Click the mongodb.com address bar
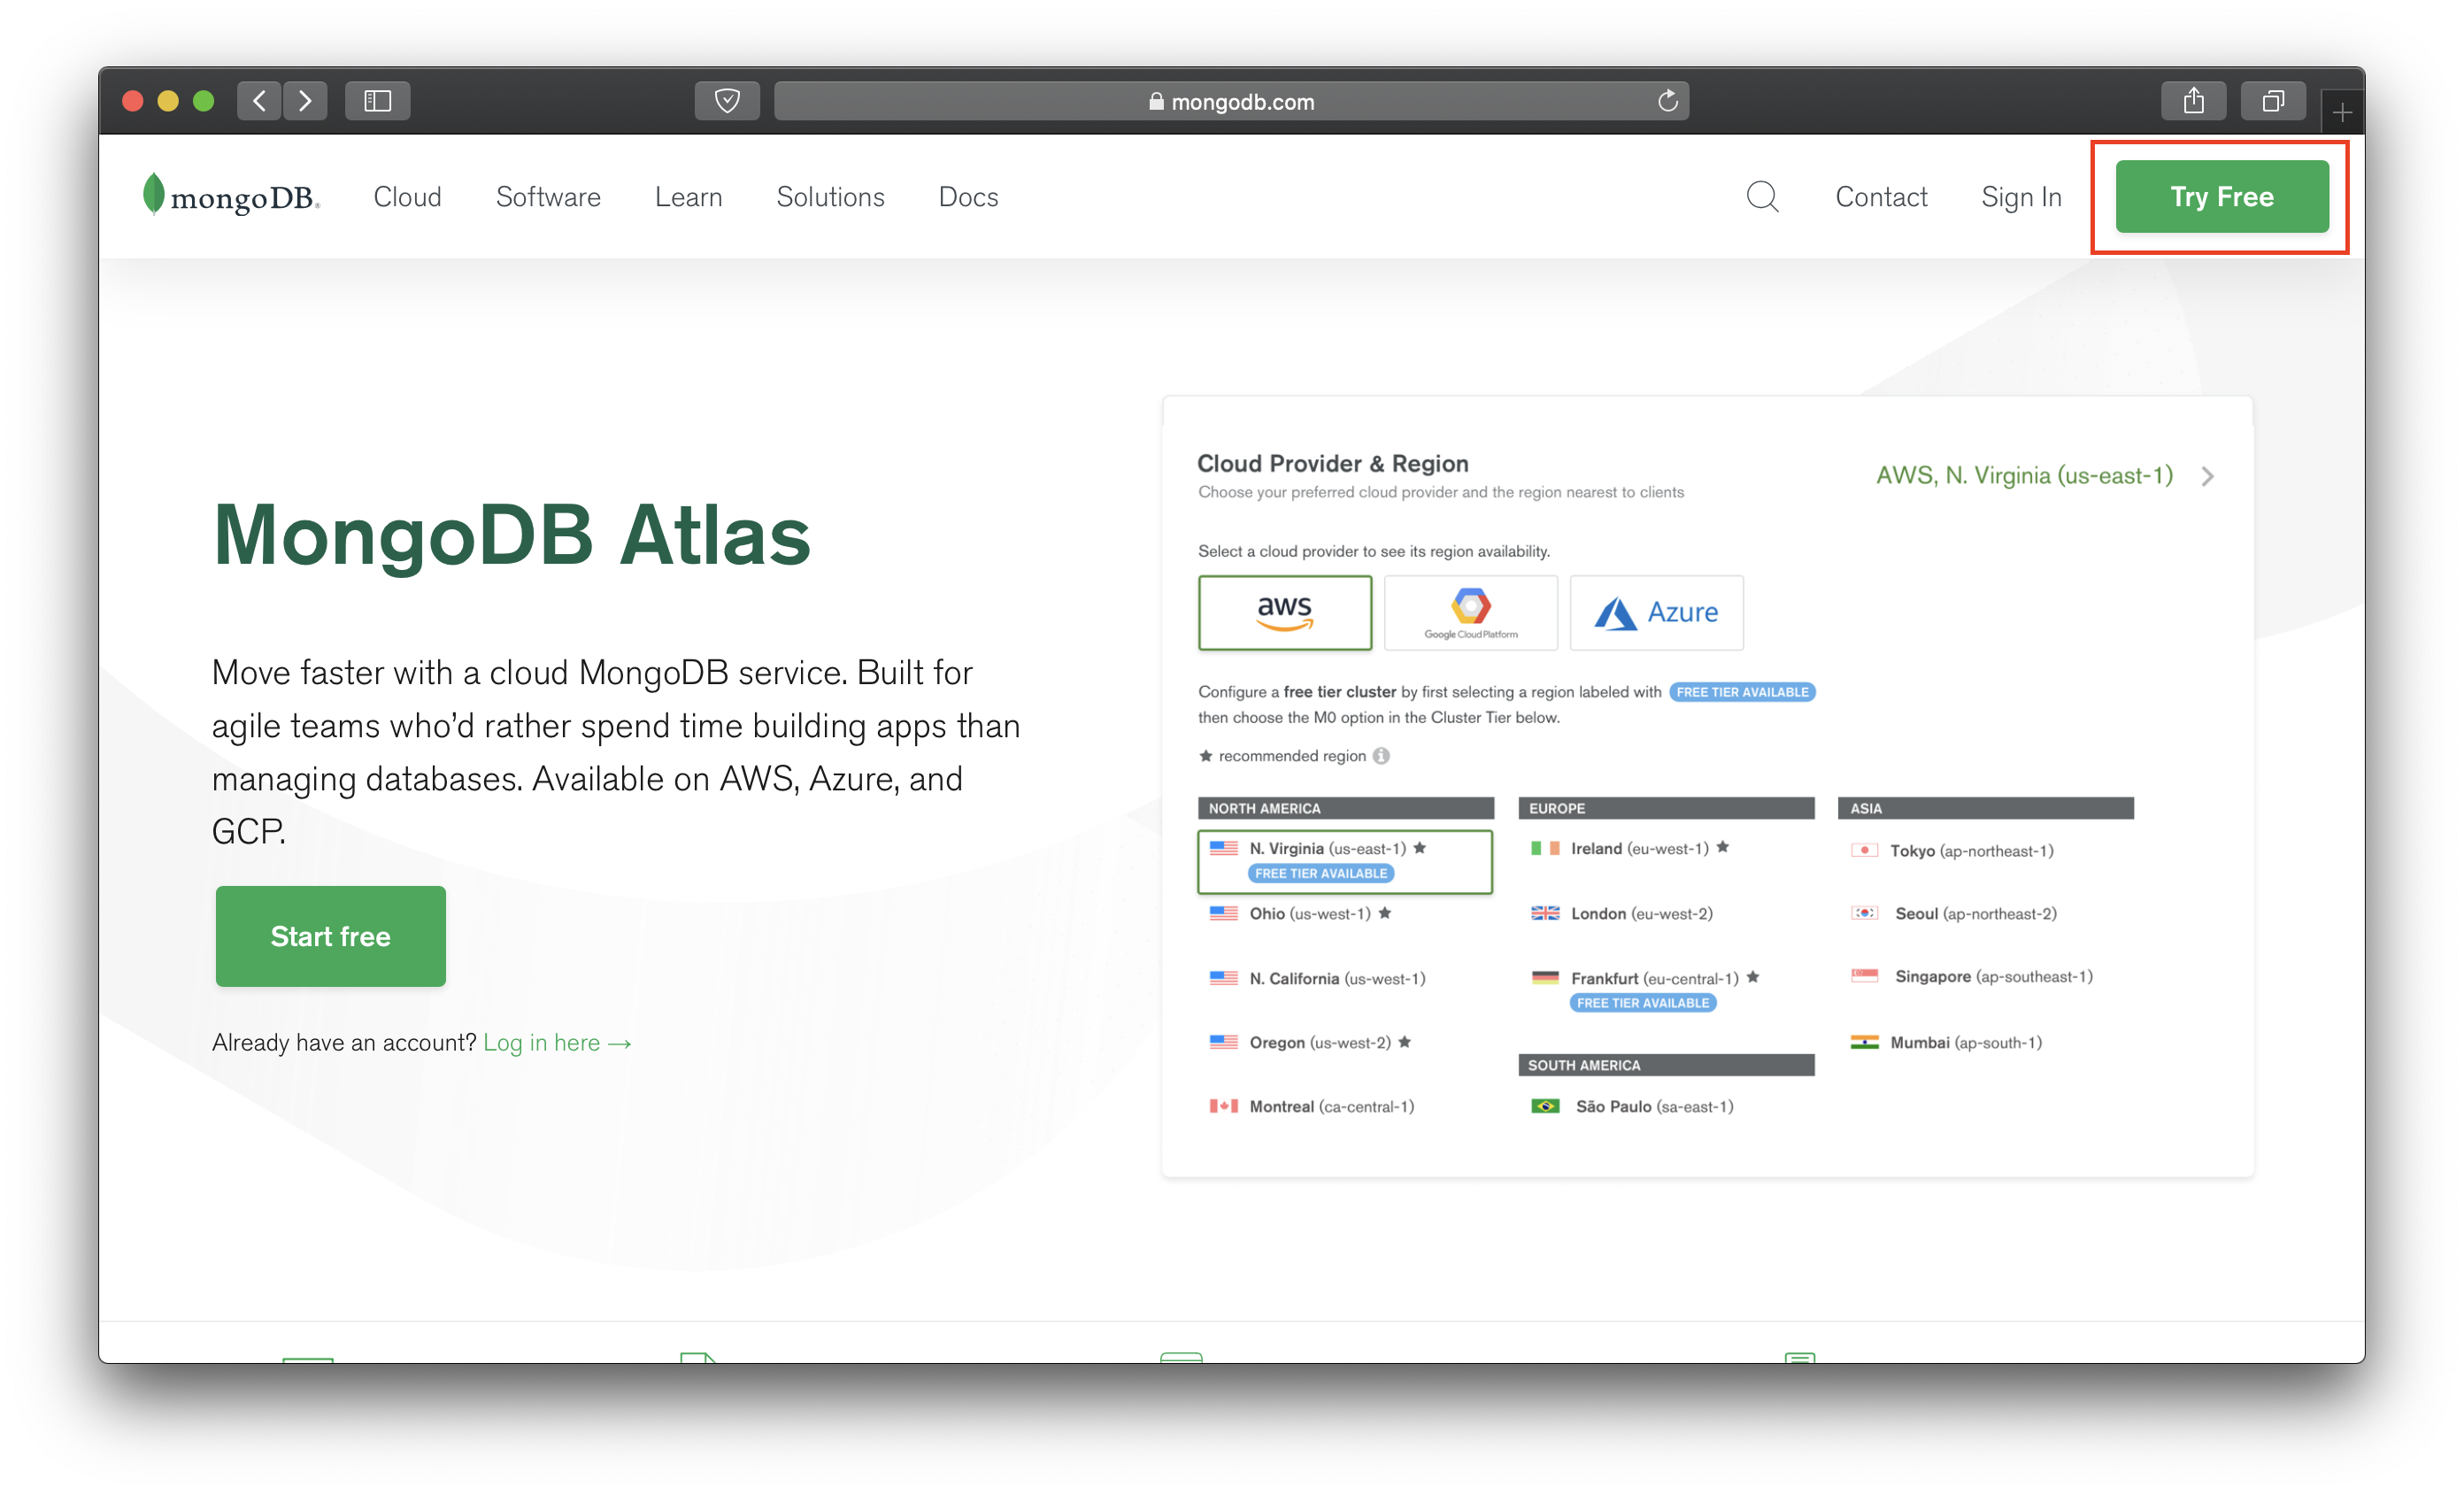The width and height of the screenshot is (2464, 1494). [1230, 101]
